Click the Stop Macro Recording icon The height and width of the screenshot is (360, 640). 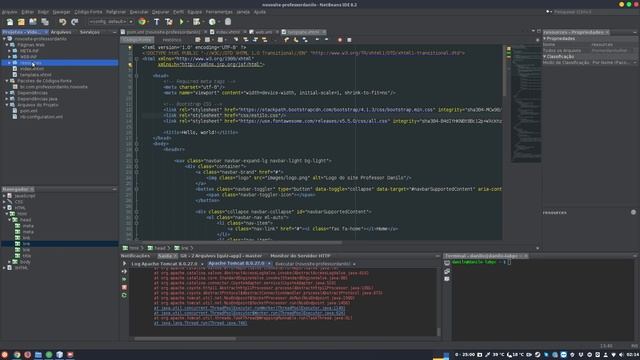[349, 40]
